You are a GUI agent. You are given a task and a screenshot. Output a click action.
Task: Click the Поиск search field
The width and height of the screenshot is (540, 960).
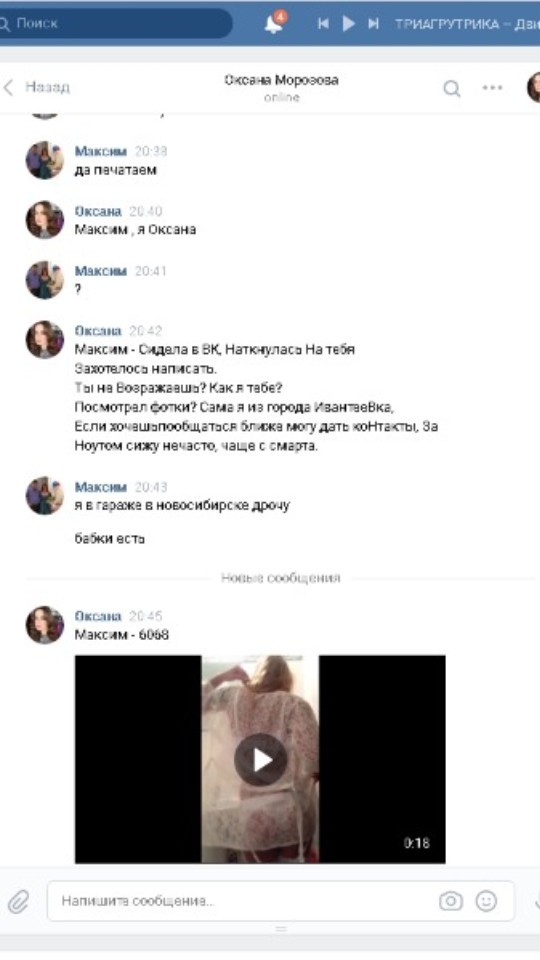pos(115,24)
